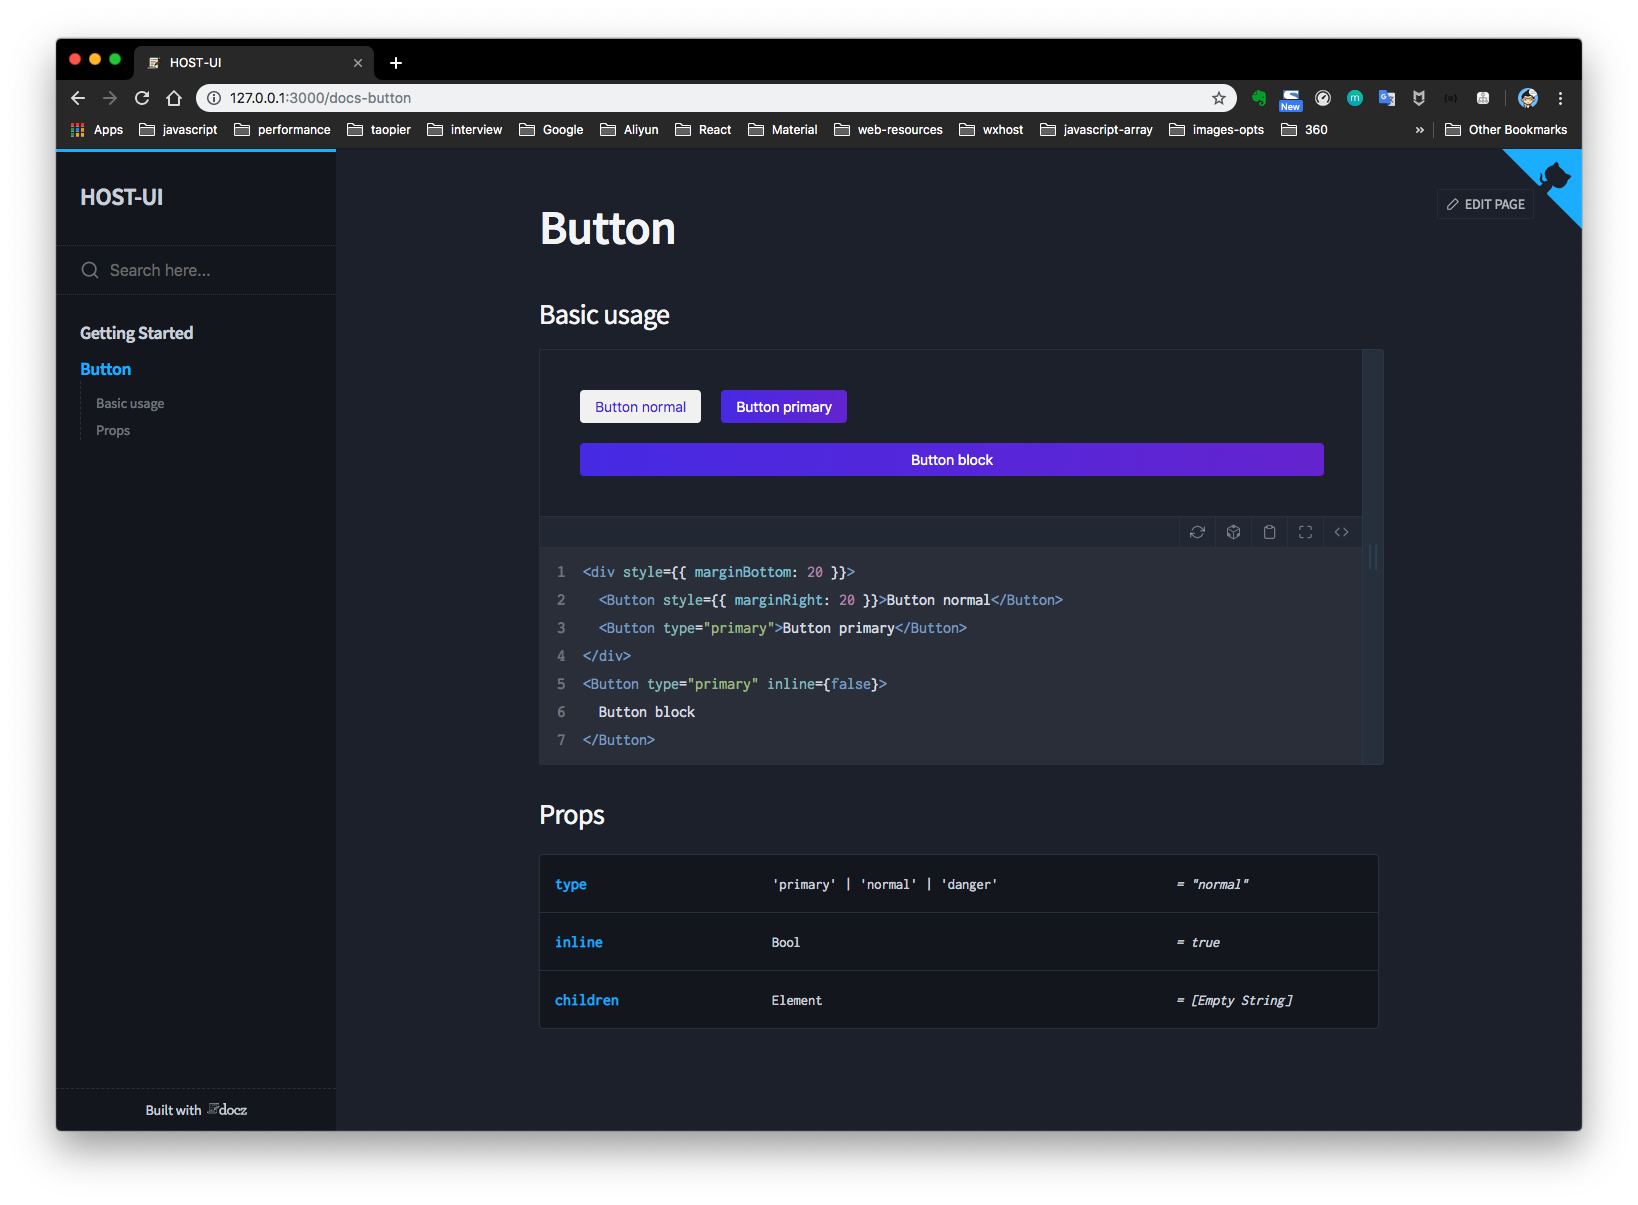The image size is (1638, 1205).
Task: Open the wxhost bookmarks folder
Action: coord(991,130)
